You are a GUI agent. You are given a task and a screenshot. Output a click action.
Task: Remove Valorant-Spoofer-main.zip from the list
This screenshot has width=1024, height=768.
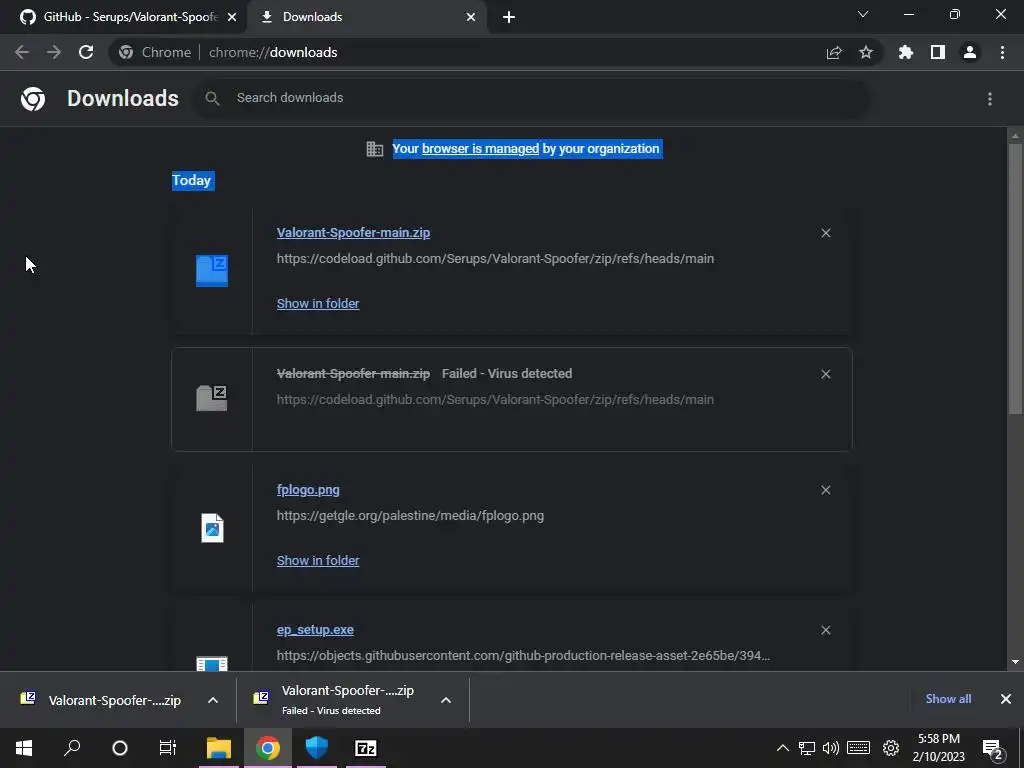coord(826,233)
